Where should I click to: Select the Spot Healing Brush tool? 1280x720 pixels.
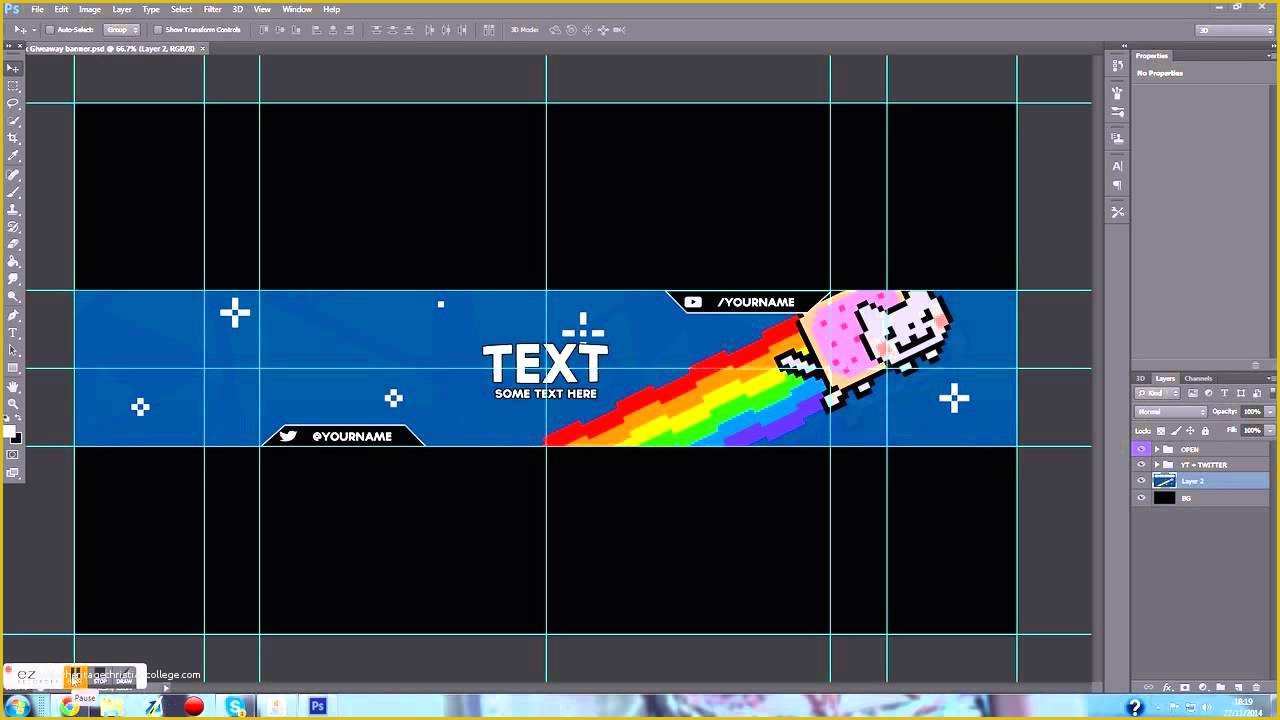pos(13,173)
